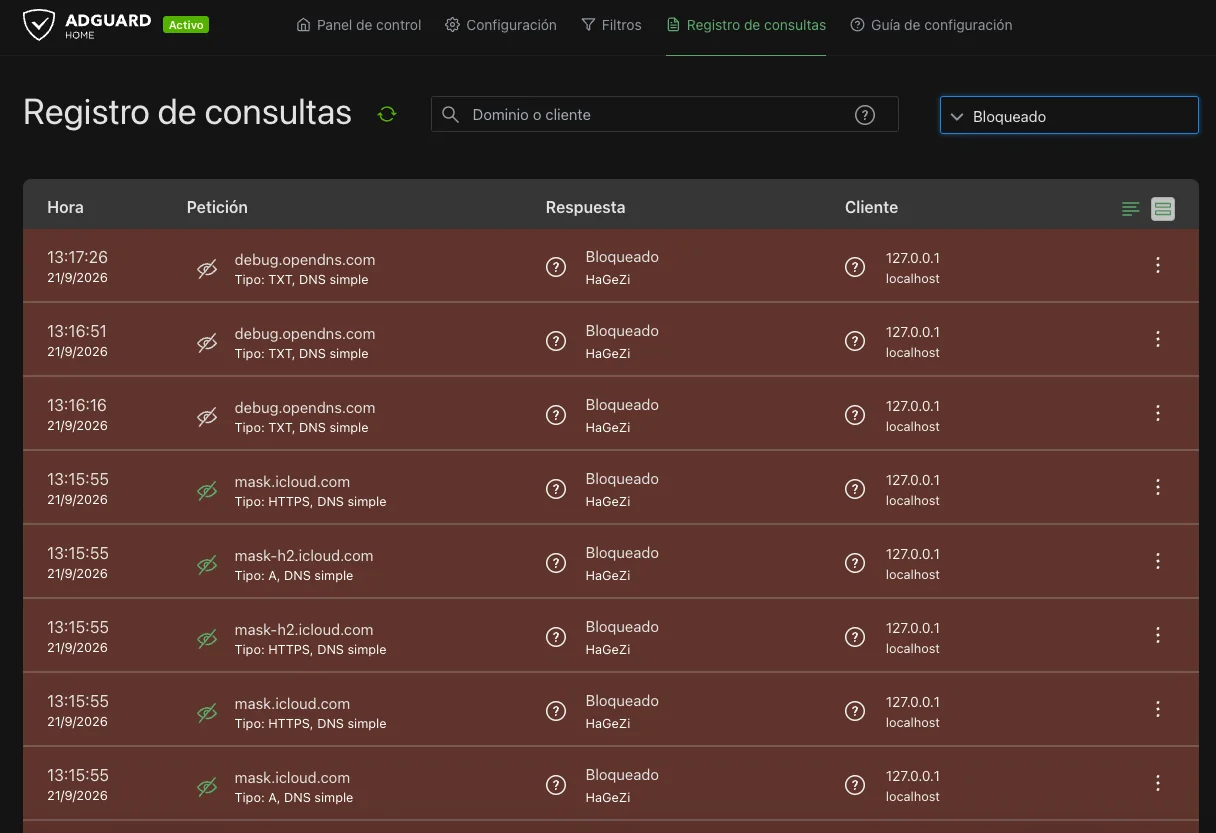Select the 13:16:16 timestamp cell
The image size is (1216, 833).
77,414
